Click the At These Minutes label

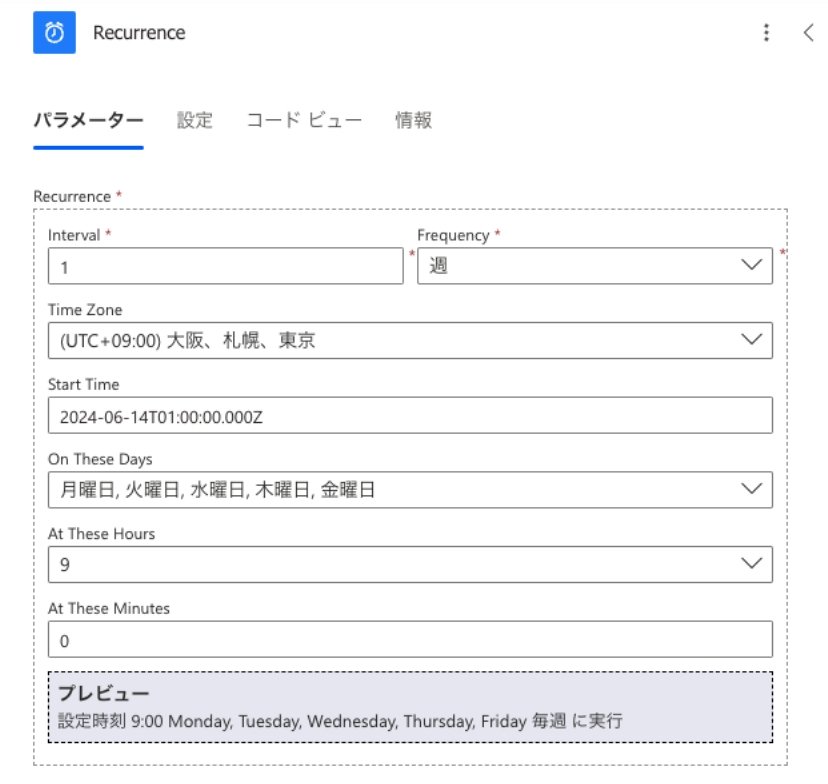click(109, 608)
